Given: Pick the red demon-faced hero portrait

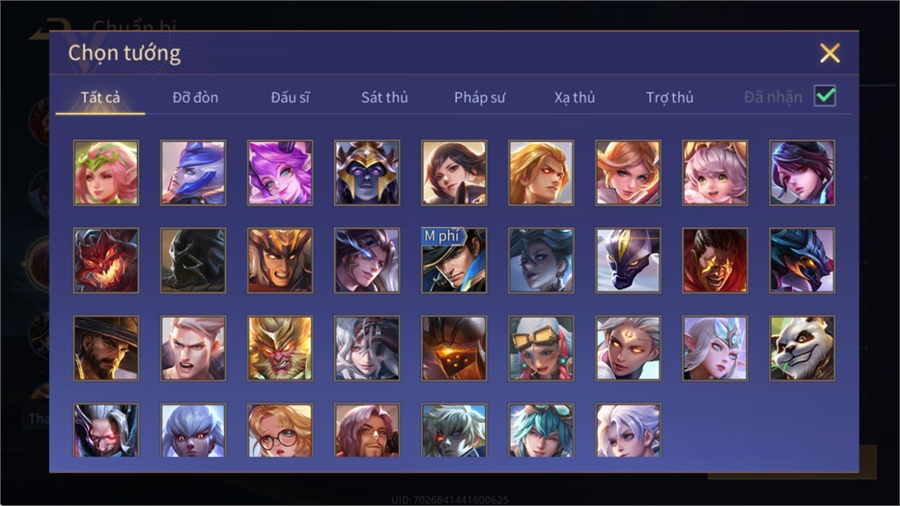Looking at the screenshot, I should pyautogui.click(x=106, y=260).
